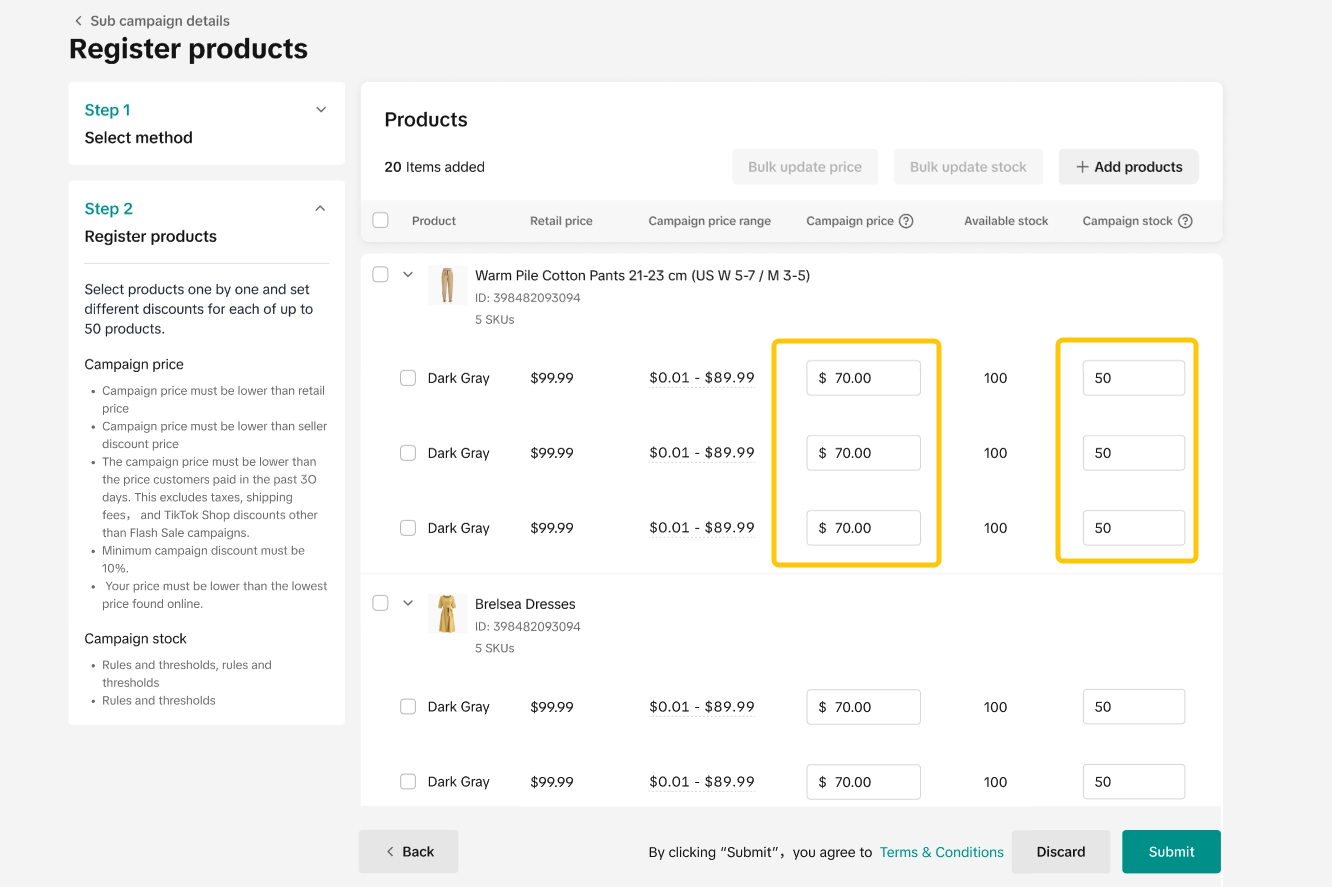Select first Dark Gray SKU checkbox under Pants
1332x887 pixels.
click(408, 378)
